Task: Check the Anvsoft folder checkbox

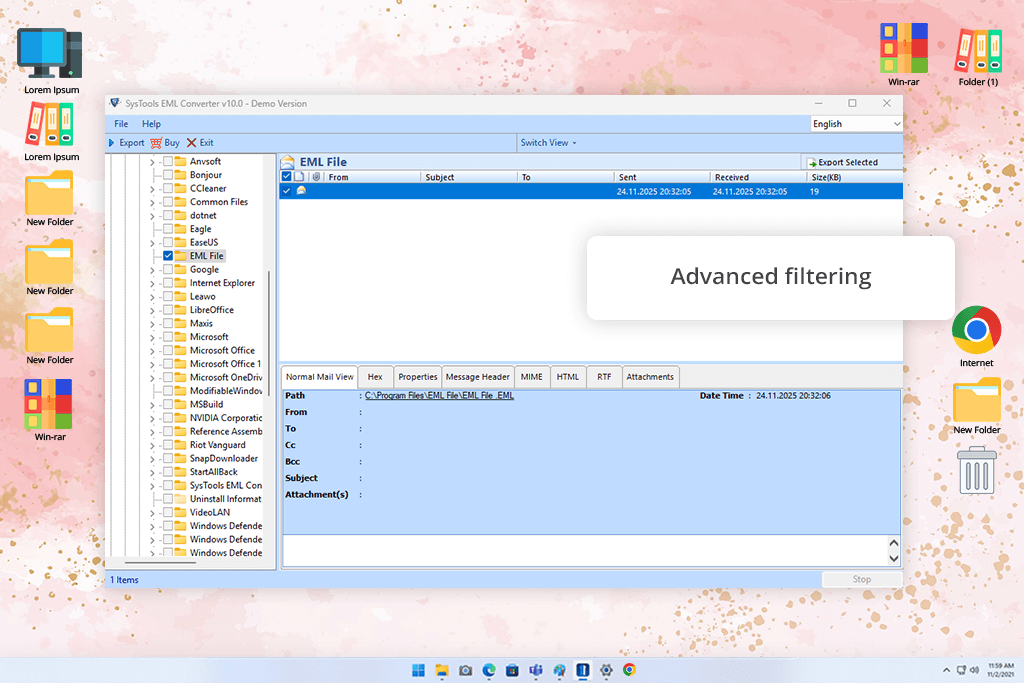Action: pos(168,161)
